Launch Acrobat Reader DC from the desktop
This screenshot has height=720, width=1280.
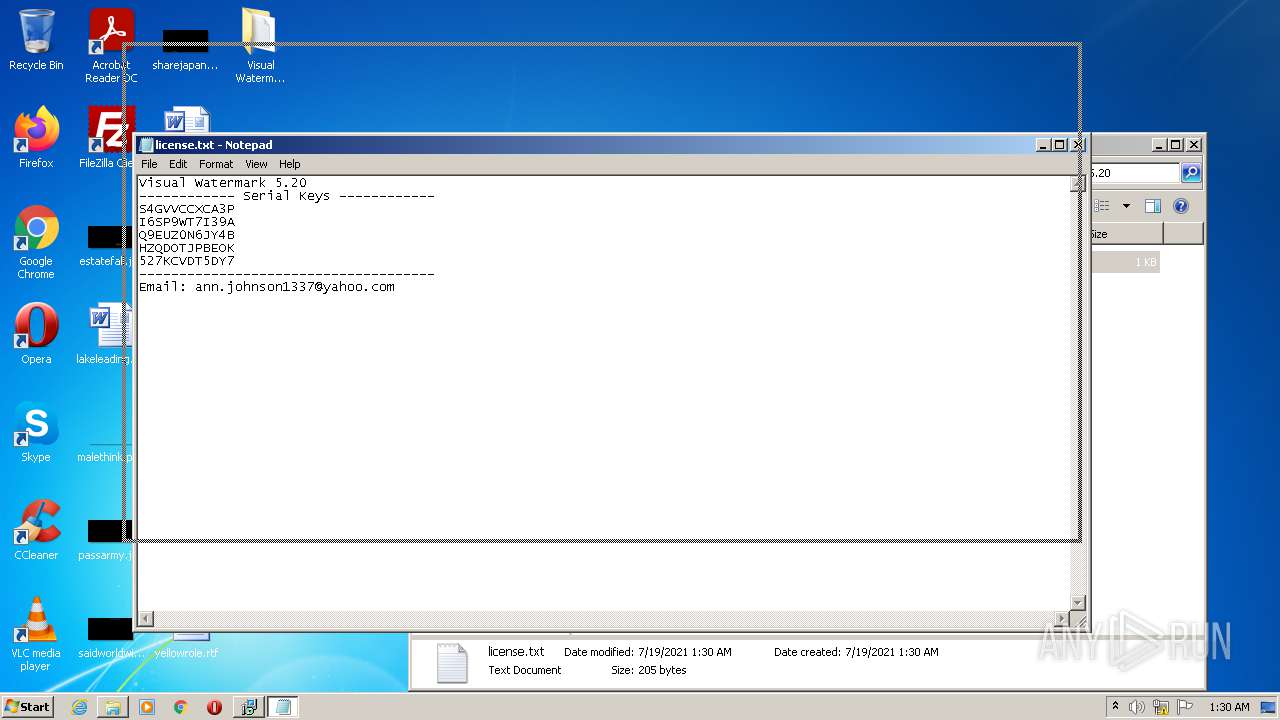tap(111, 45)
